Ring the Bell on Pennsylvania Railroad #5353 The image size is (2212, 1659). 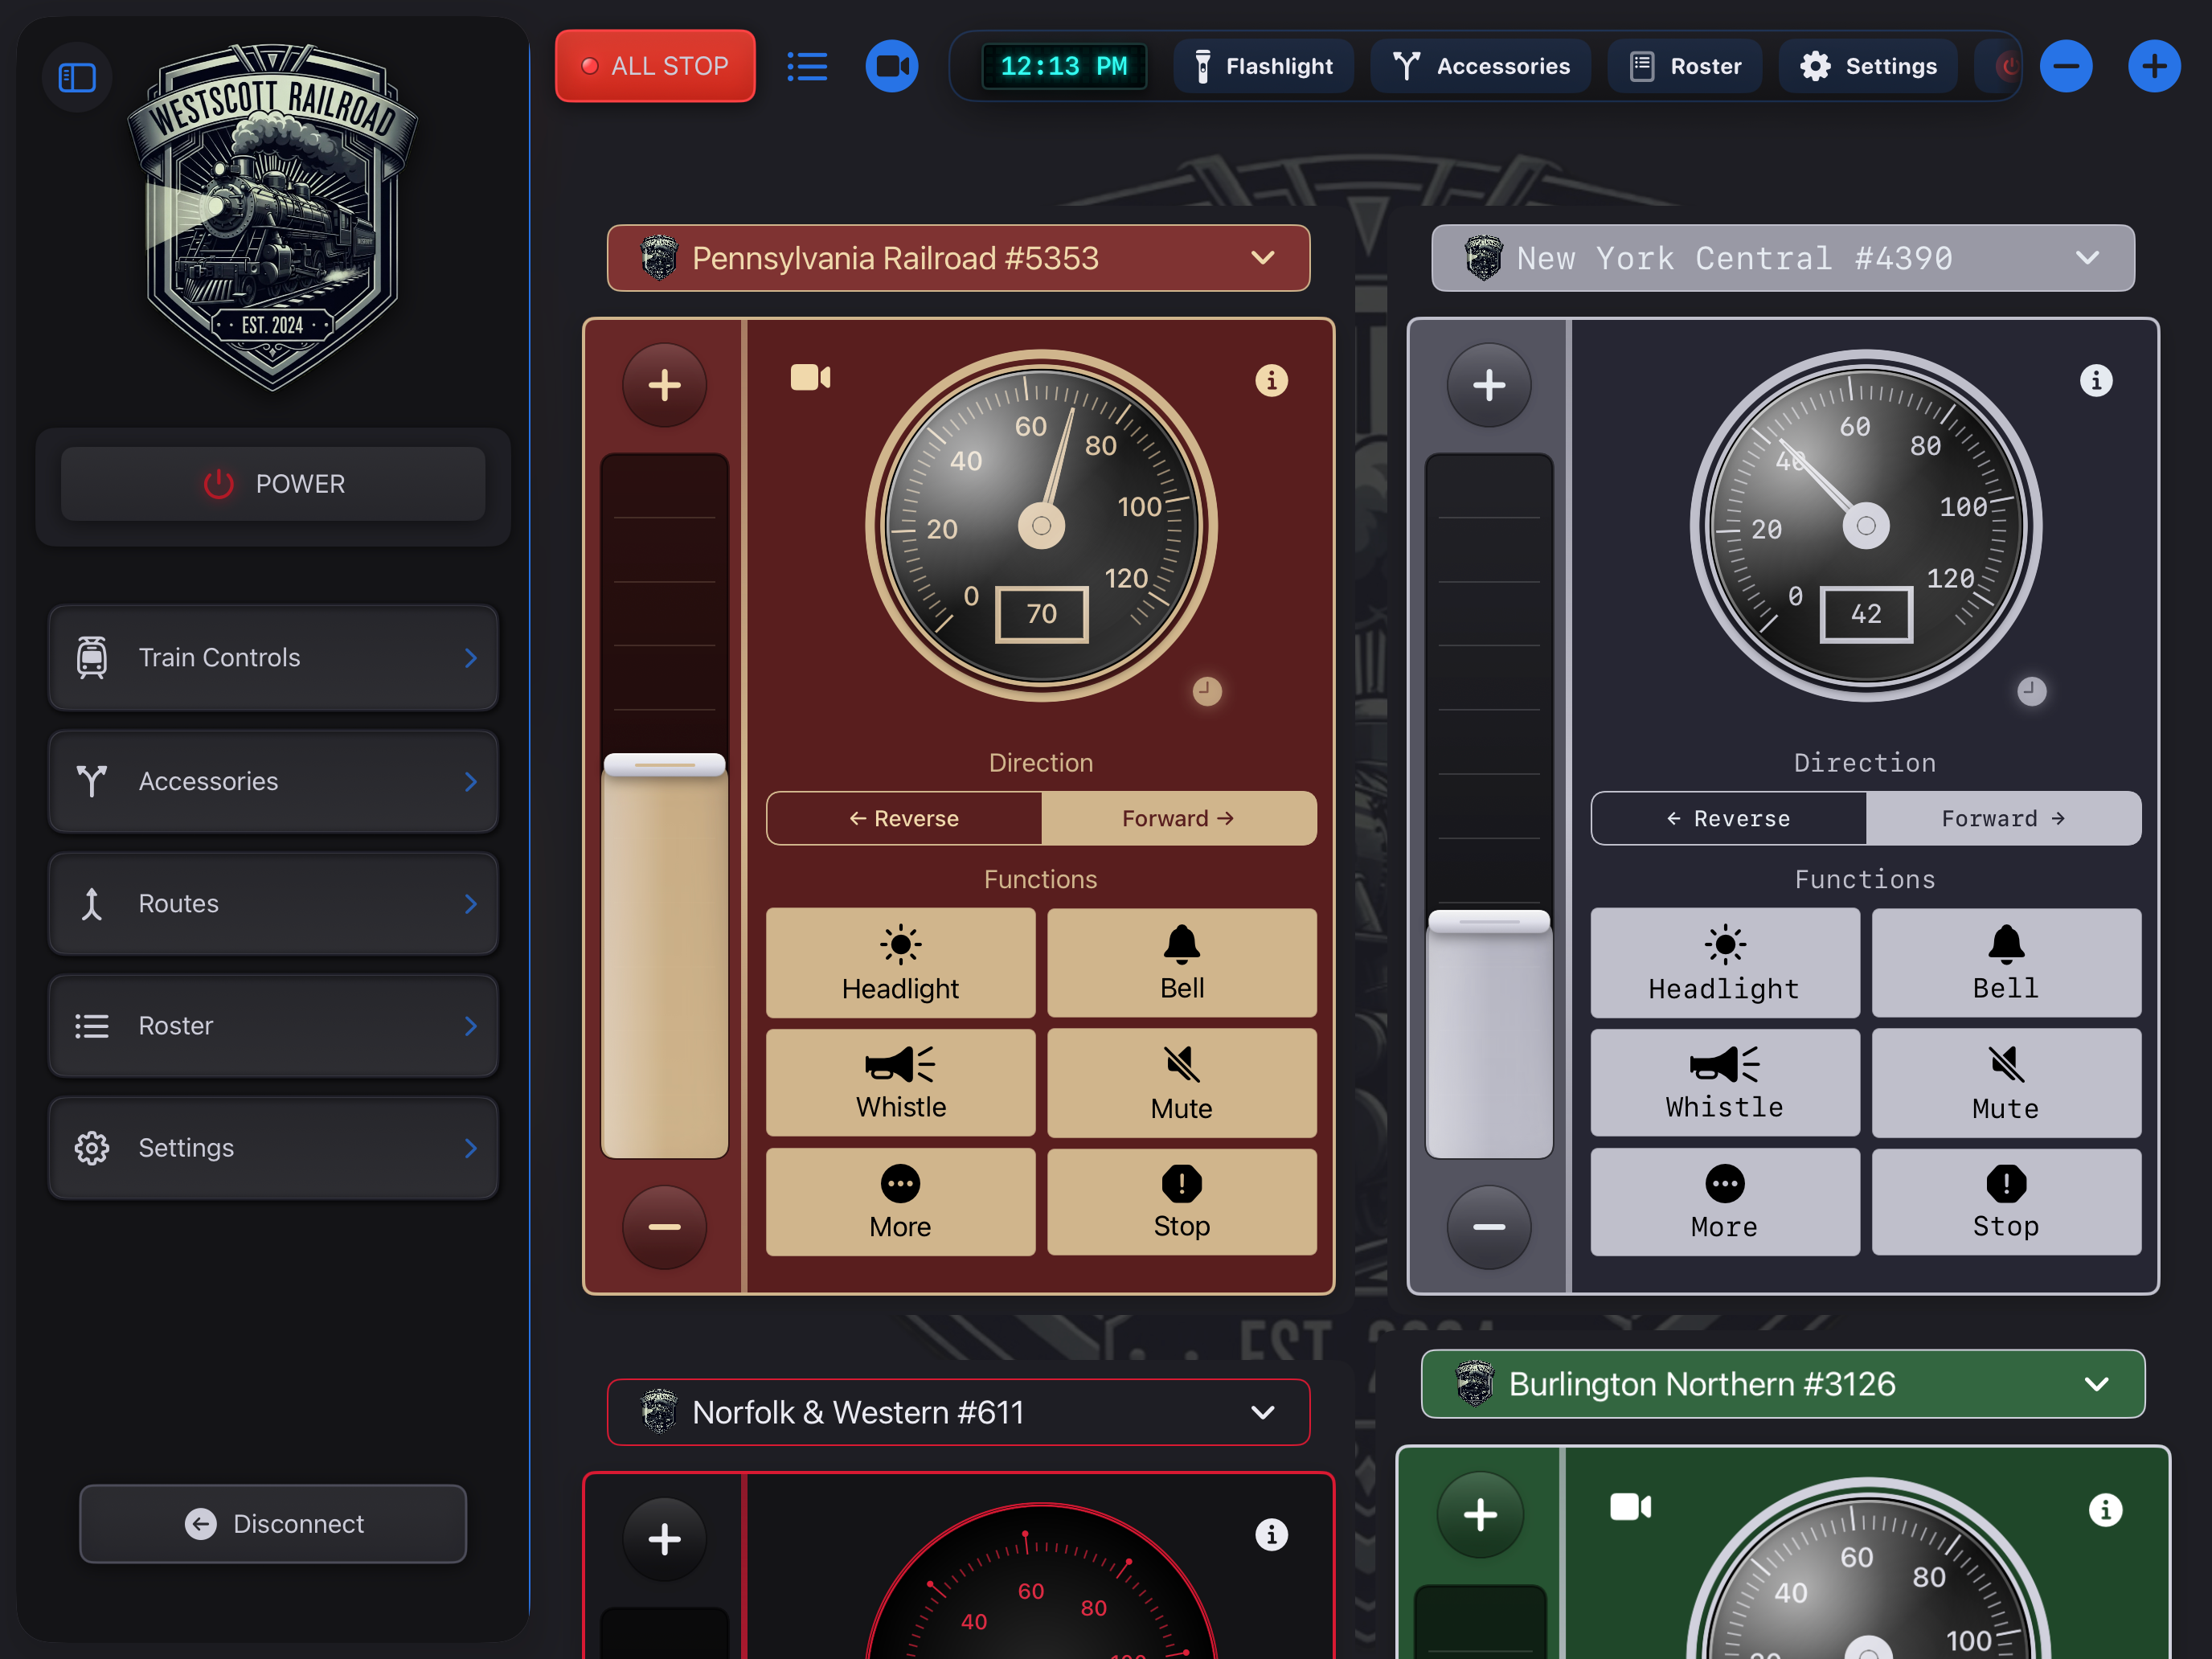[x=1182, y=963]
